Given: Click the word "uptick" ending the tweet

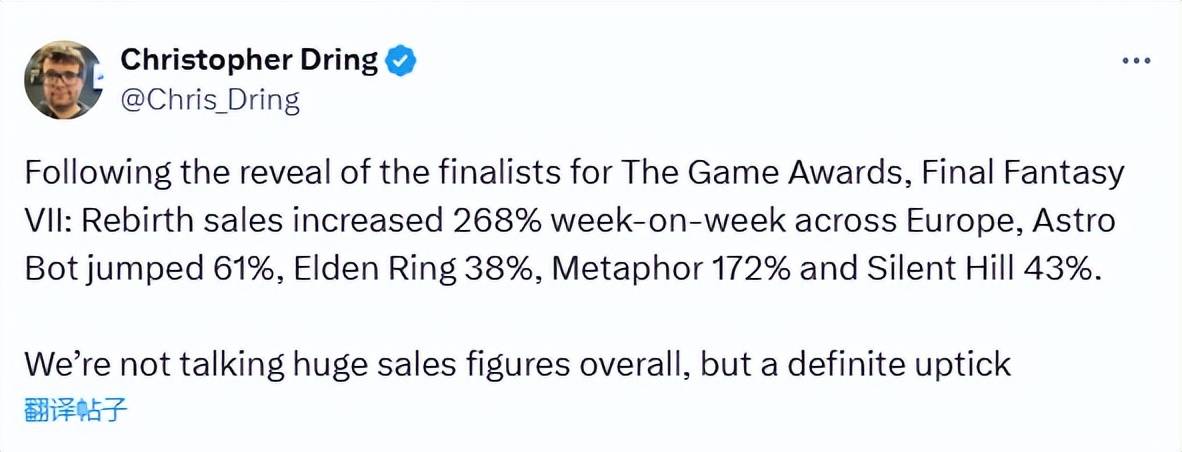Looking at the screenshot, I should tap(966, 364).
